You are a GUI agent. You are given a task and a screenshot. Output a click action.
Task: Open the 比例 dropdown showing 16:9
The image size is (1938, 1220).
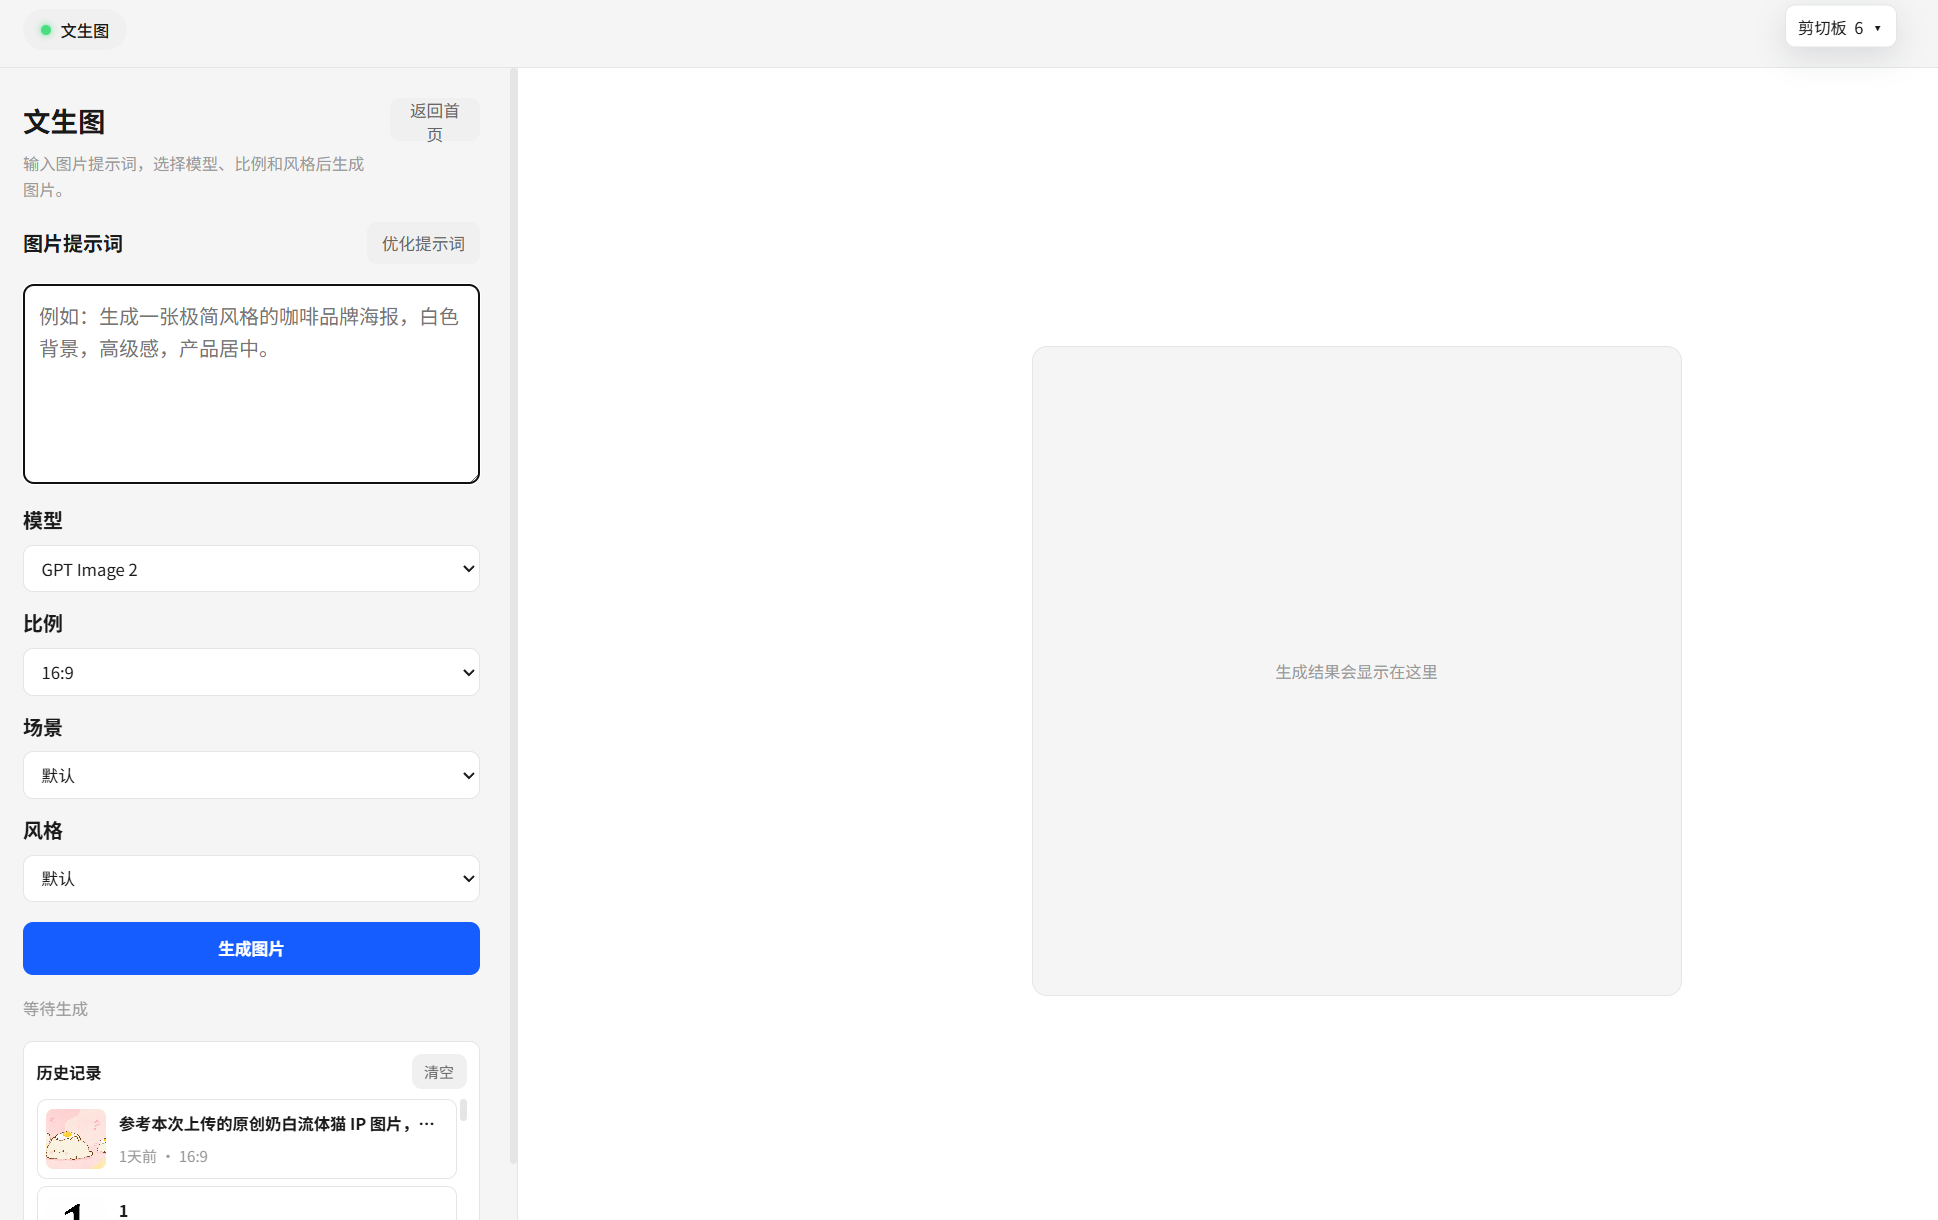251,672
